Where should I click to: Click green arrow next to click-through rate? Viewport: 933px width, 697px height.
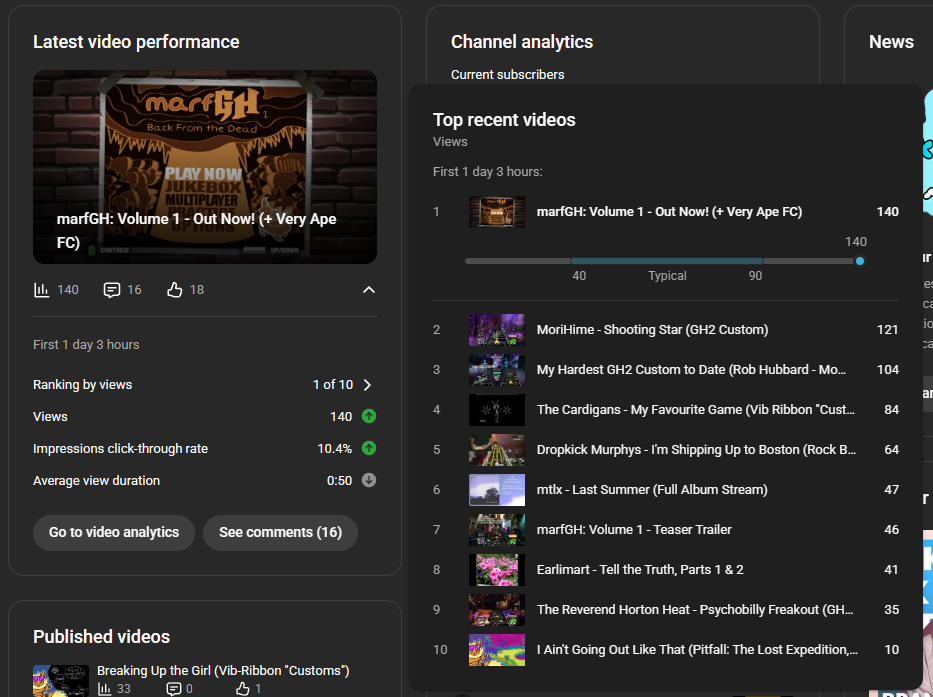(x=369, y=448)
